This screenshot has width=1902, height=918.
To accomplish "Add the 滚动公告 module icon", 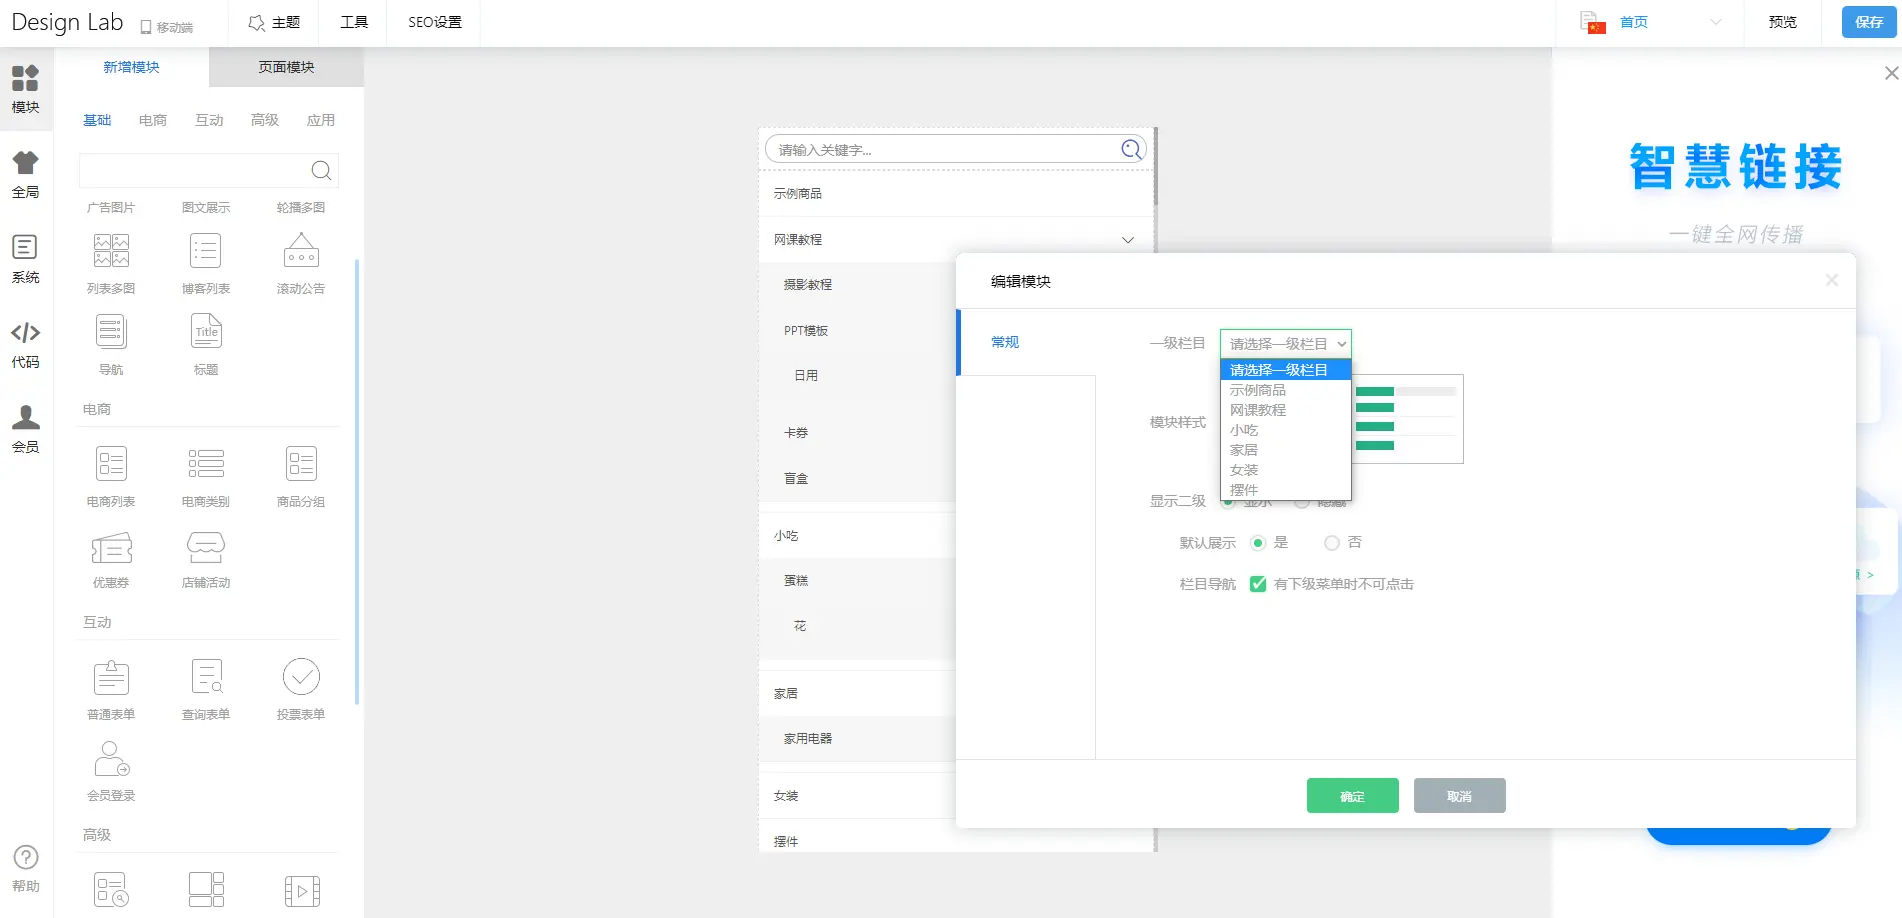I will [x=301, y=251].
